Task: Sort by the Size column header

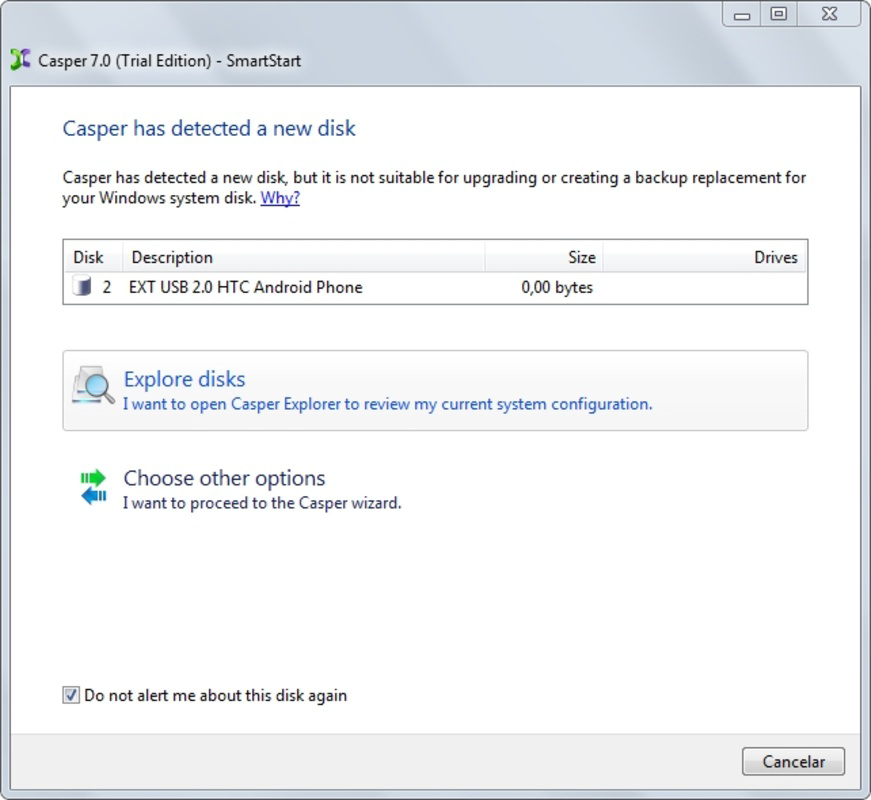Action: click(x=544, y=257)
